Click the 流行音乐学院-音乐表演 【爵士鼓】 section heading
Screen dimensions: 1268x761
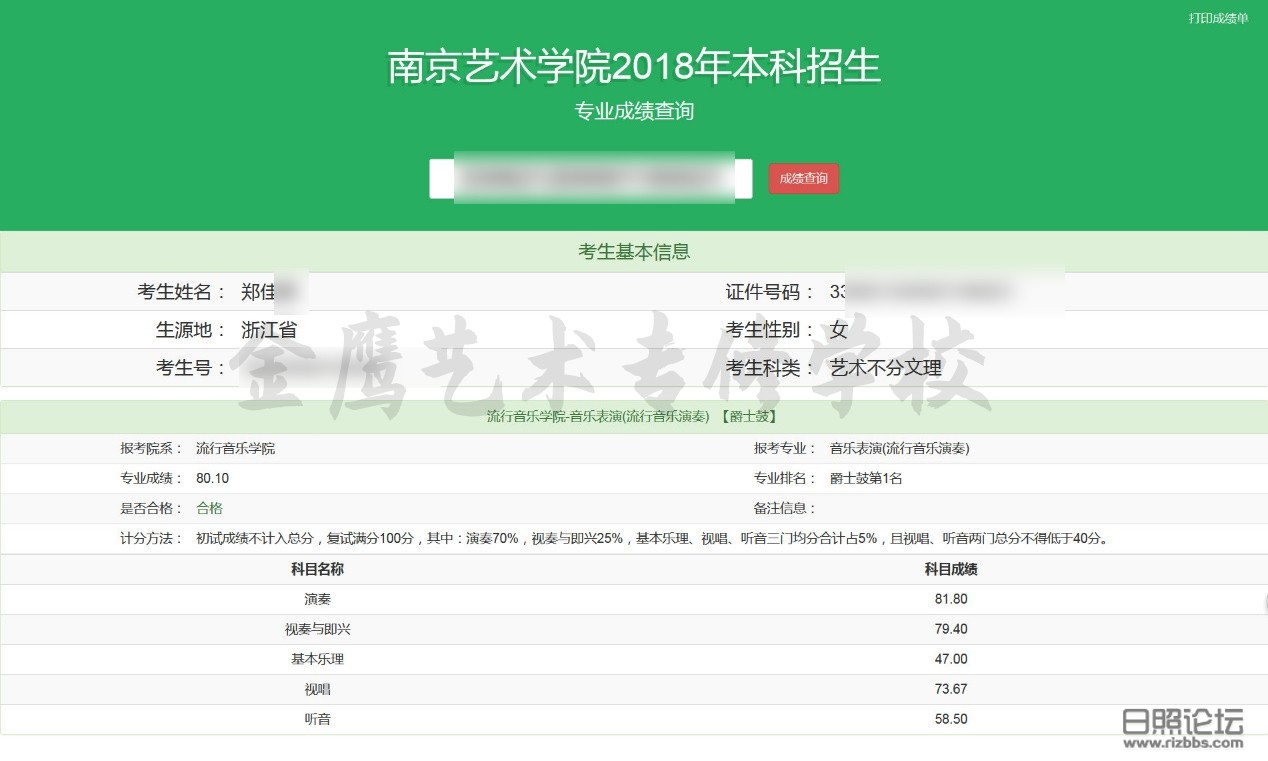[x=632, y=417]
